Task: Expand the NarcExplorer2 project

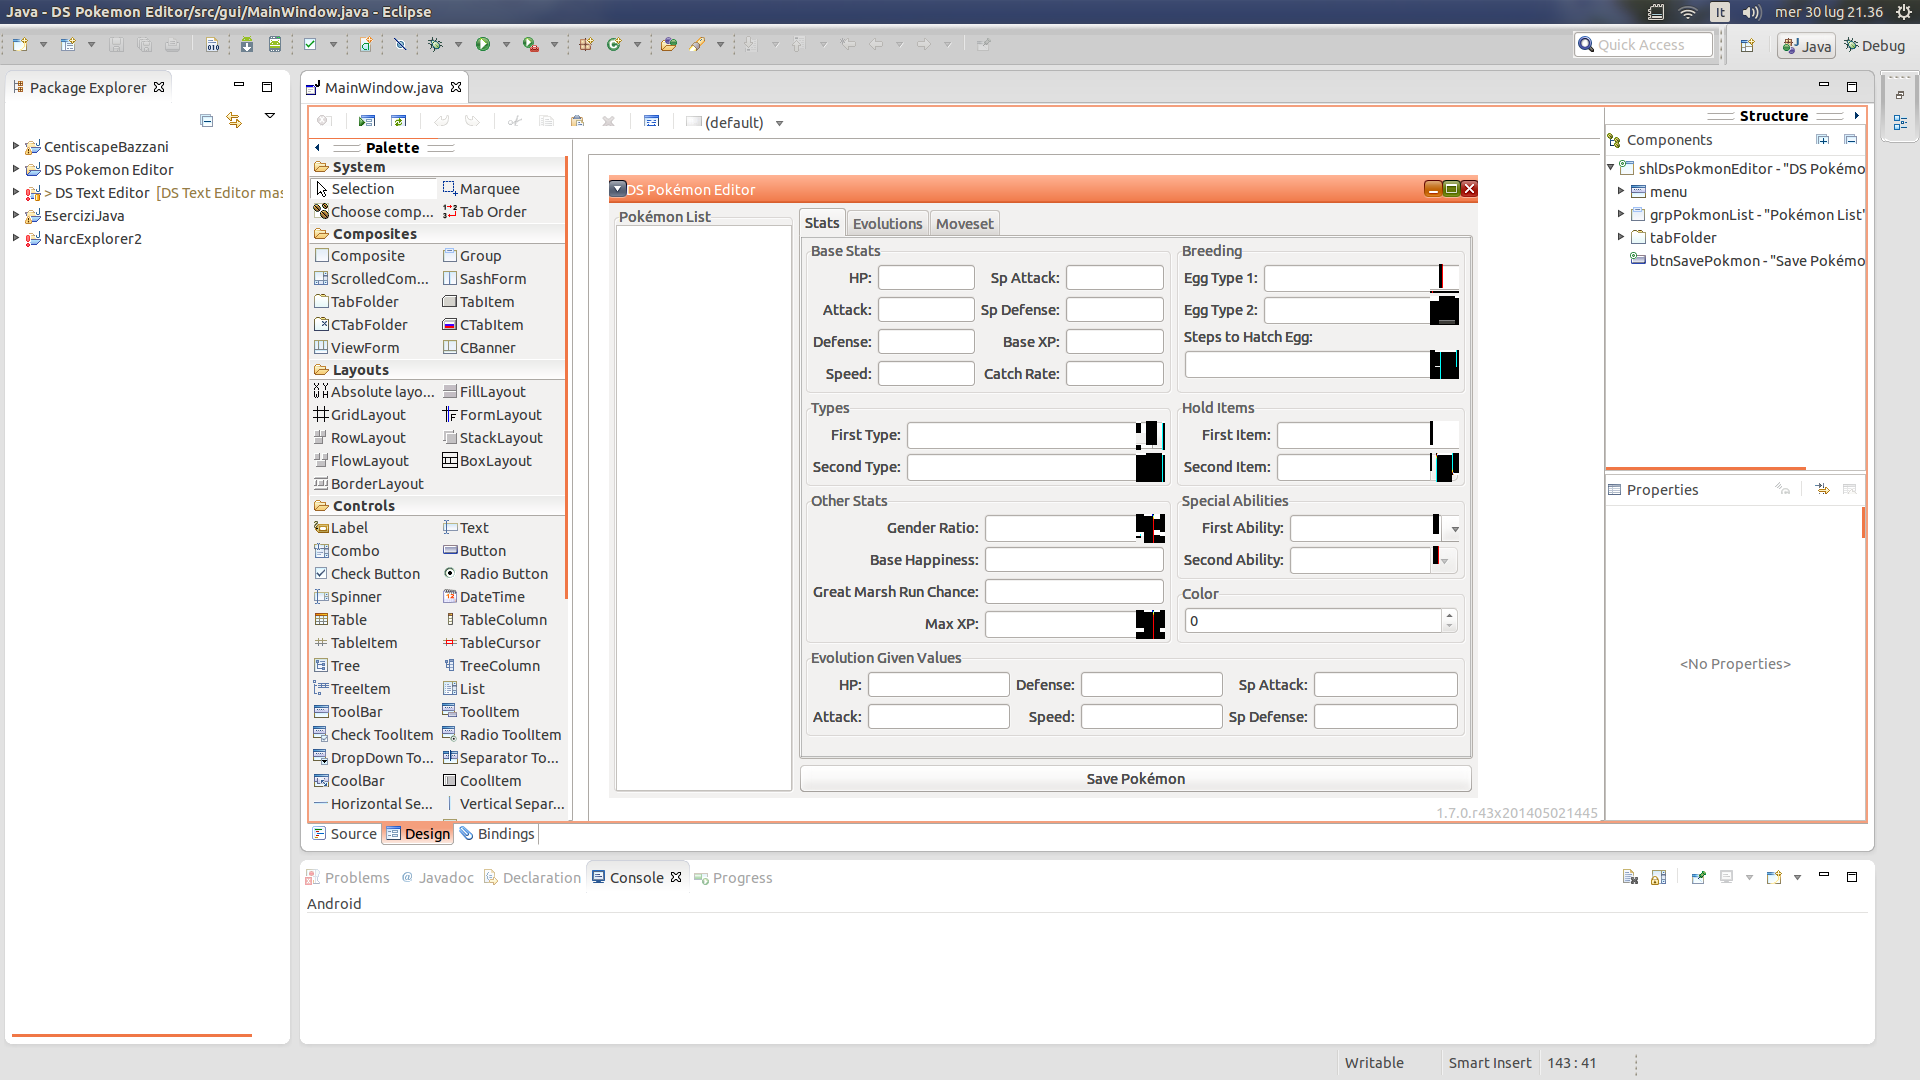Action: (16, 238)
